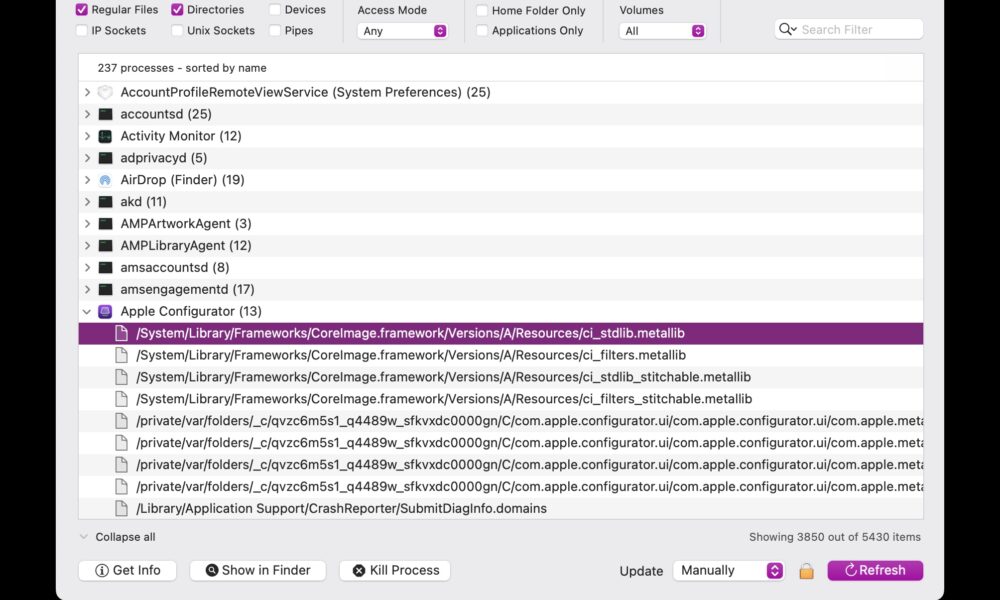Viewport: 1000px width, 600px height.
Task: Toggle the Regular Files checkbox
Action: (x=82, y=10)
